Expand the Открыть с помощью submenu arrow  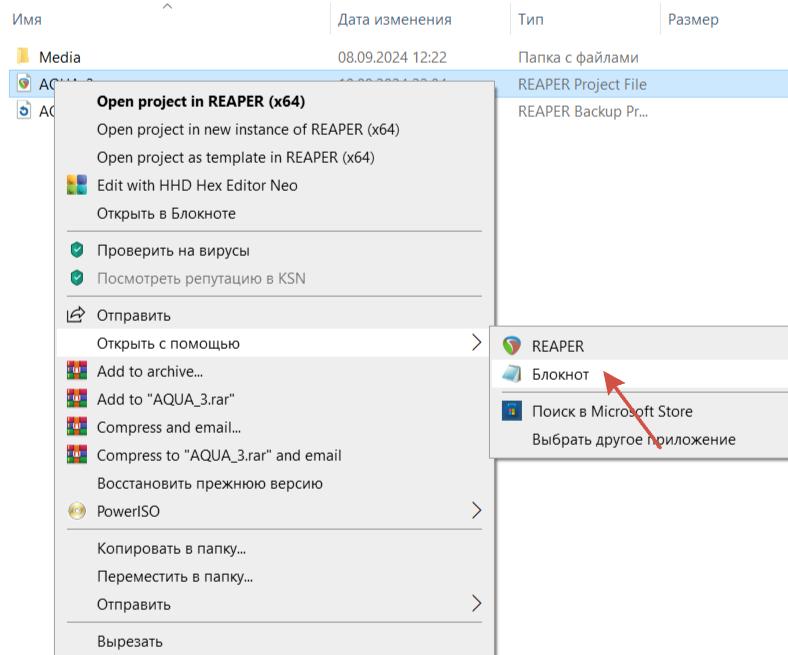tap(475, 344)
